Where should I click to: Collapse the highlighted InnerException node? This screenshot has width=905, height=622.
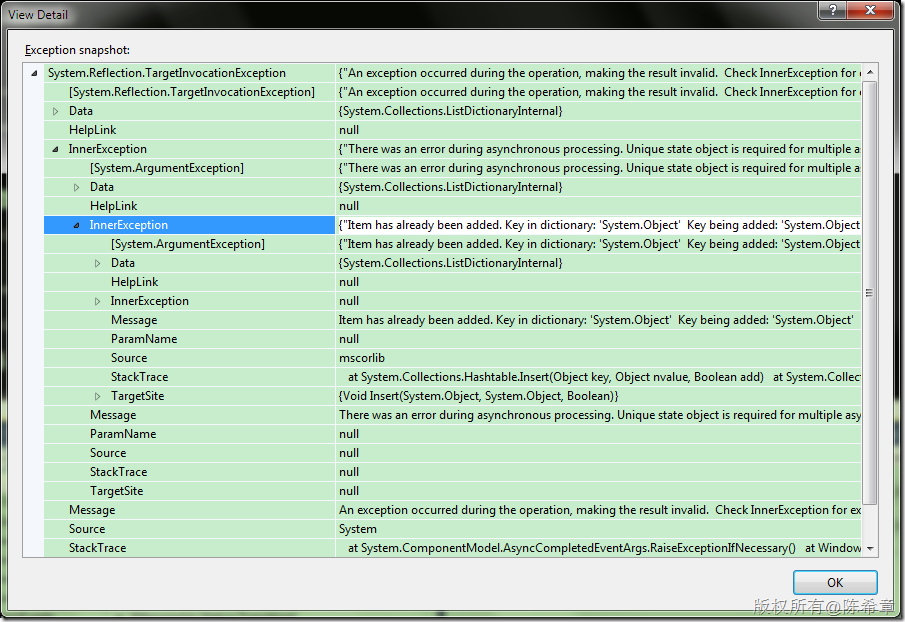[77, 226]
